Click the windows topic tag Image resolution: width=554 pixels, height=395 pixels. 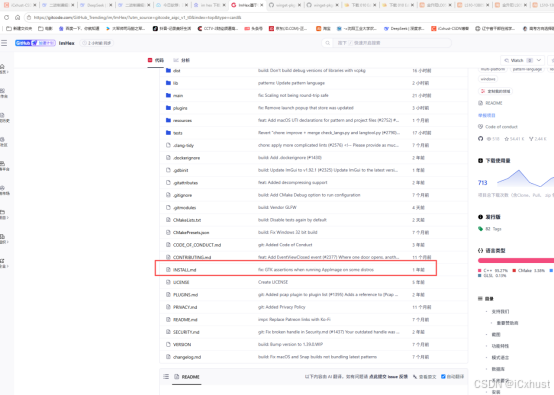coord(488,79)
